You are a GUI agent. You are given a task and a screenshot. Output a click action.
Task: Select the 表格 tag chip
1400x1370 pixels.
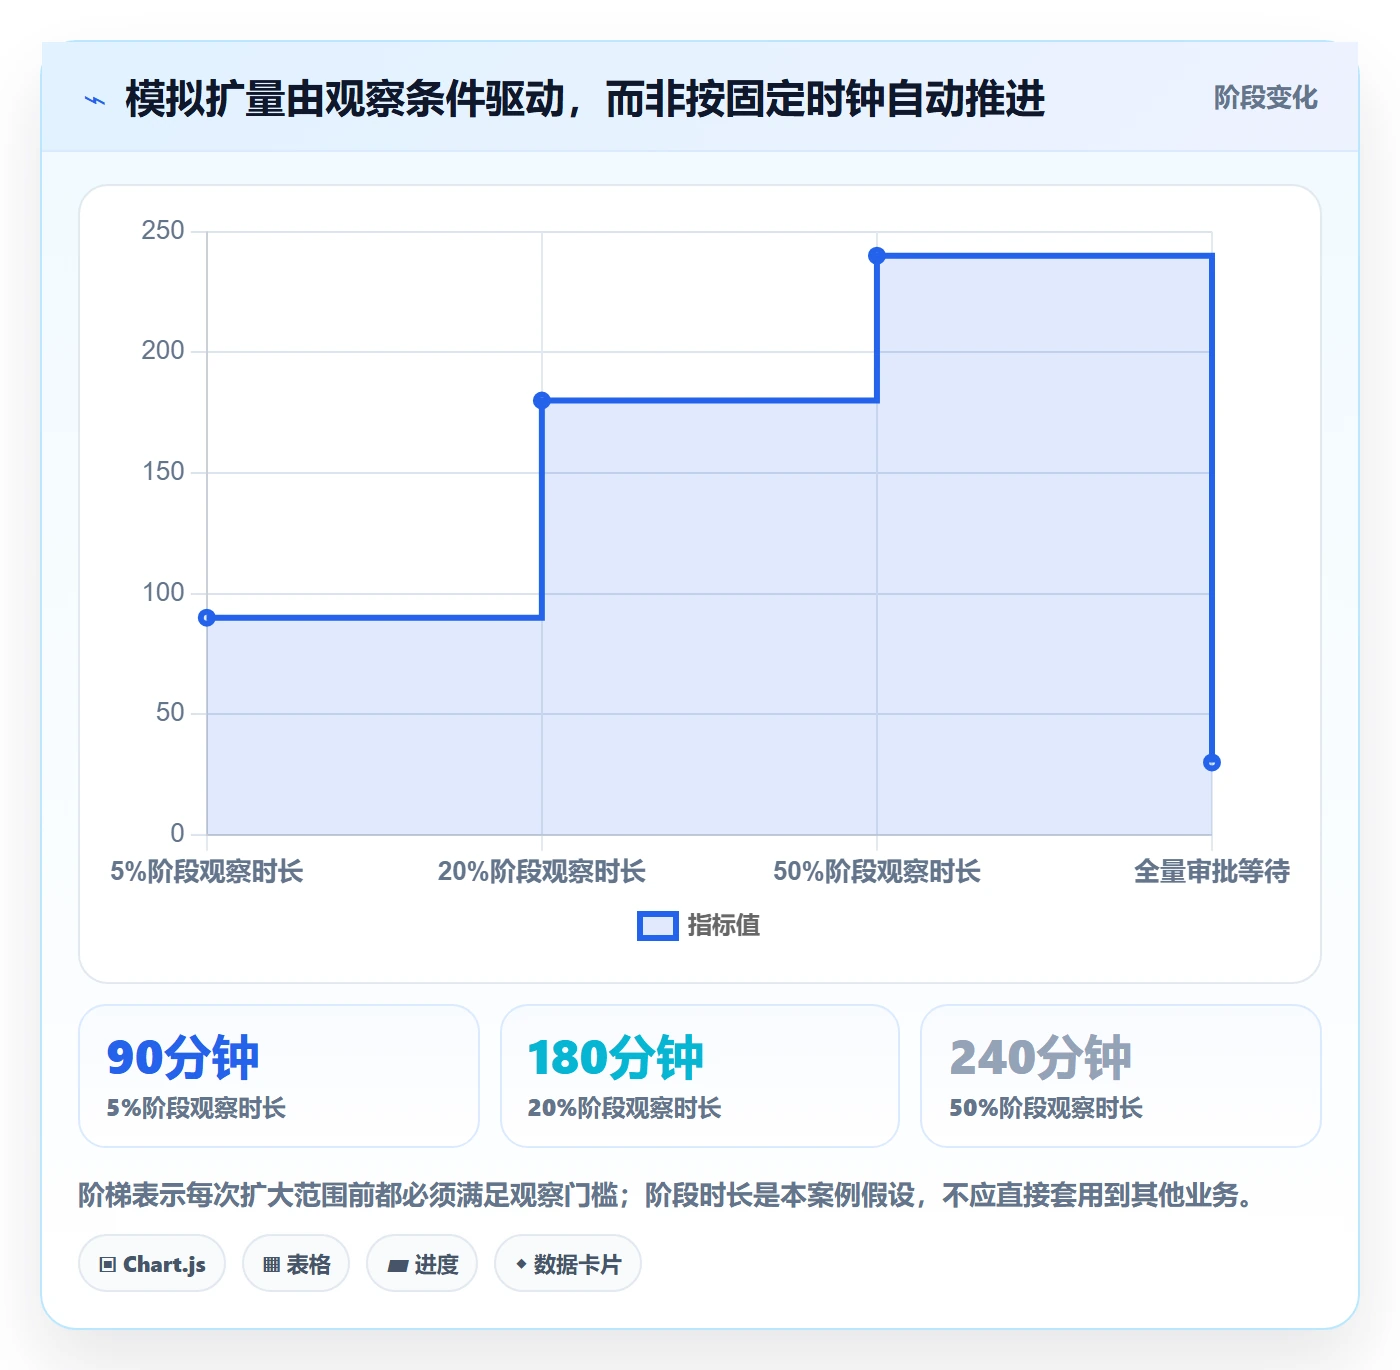point(296,1264)
